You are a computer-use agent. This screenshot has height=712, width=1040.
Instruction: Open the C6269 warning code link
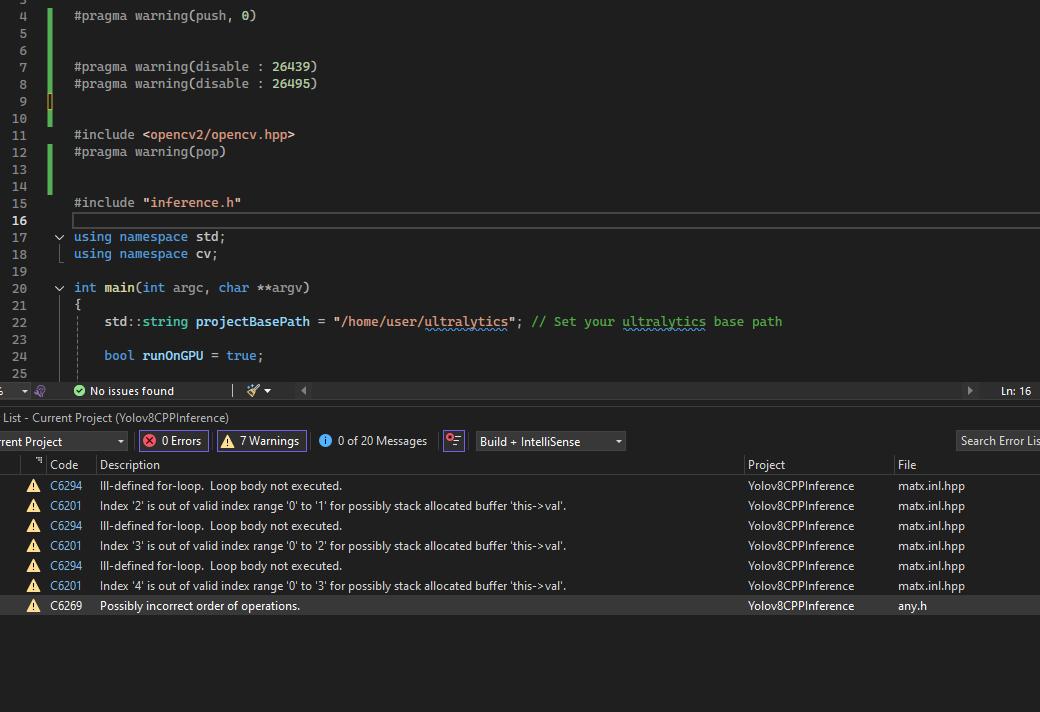pyautogui.click(x=66, y=606)
